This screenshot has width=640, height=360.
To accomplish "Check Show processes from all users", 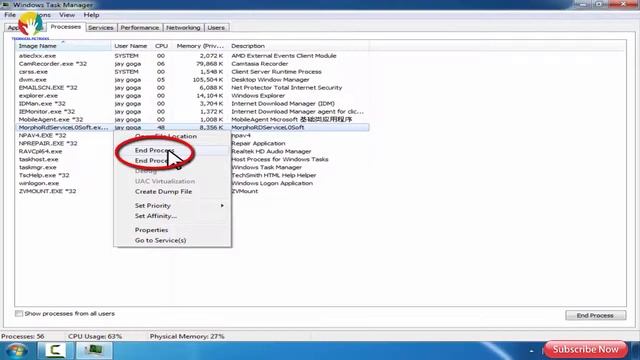I will tap(19, 313).
